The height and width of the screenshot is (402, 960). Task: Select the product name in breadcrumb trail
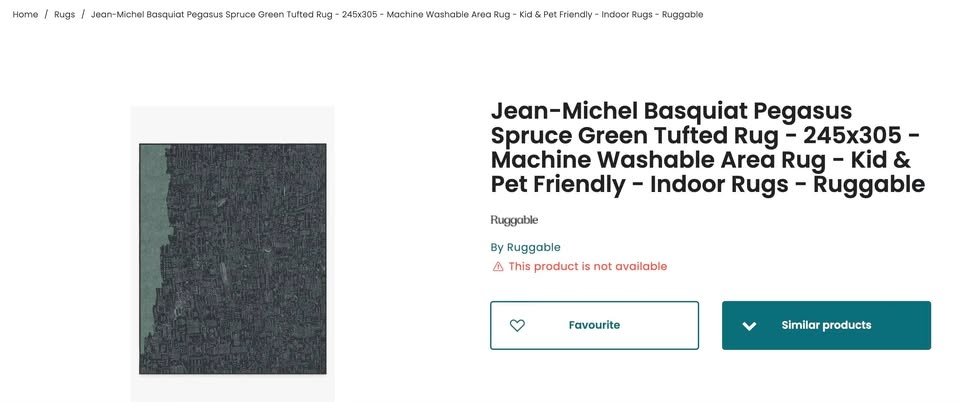point(396,15)
